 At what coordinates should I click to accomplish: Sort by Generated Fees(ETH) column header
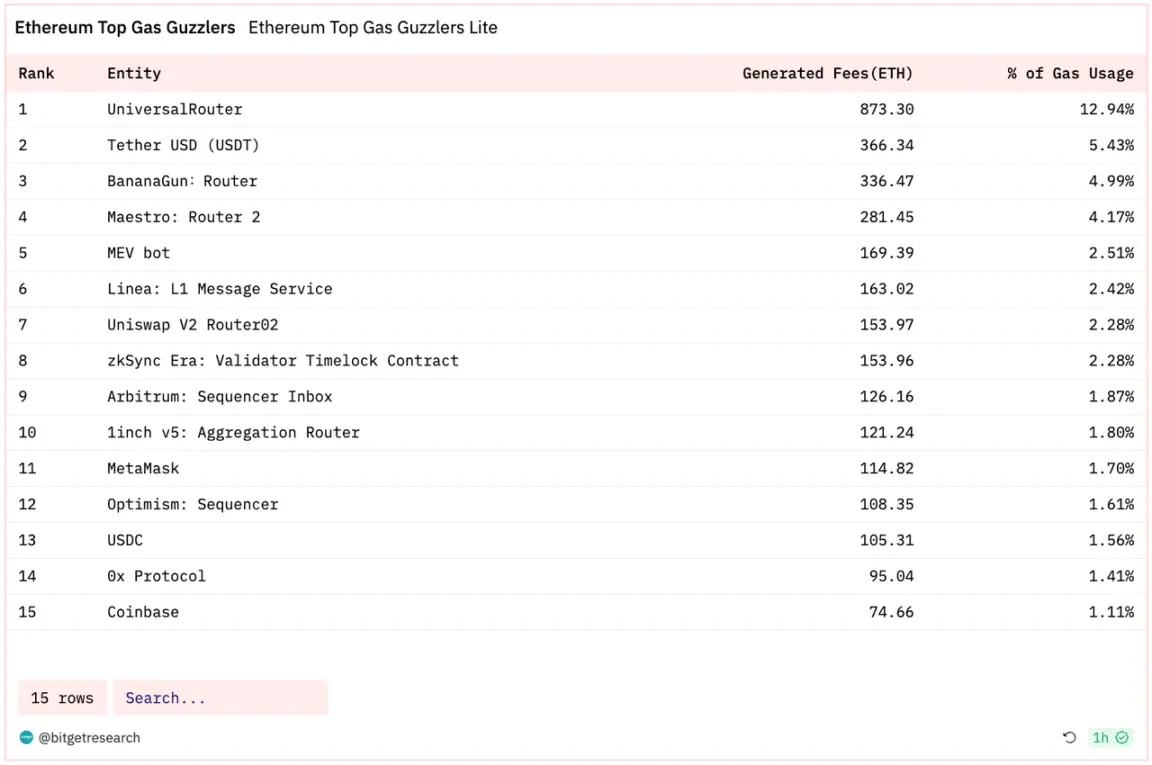[x=827, y=73]
